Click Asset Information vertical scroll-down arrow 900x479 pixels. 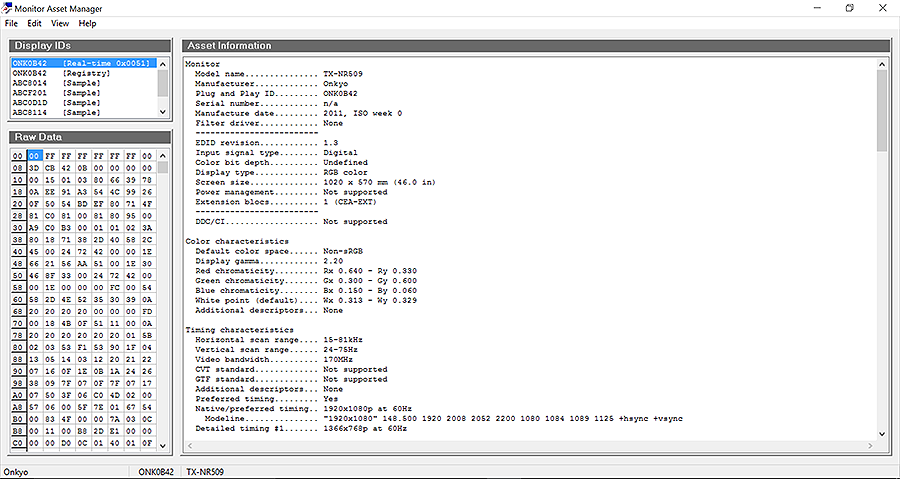(883, 434)
